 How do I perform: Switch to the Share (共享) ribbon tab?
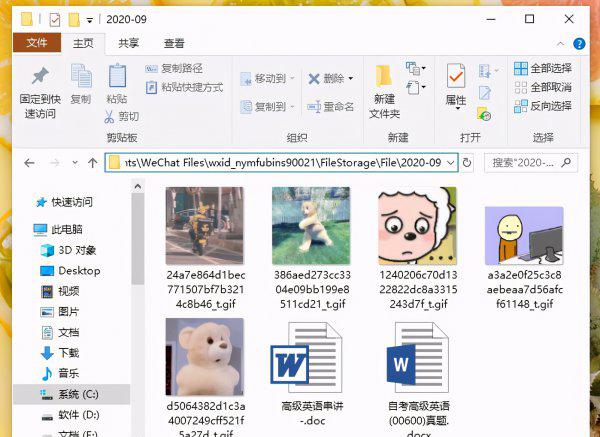point(128,43)
